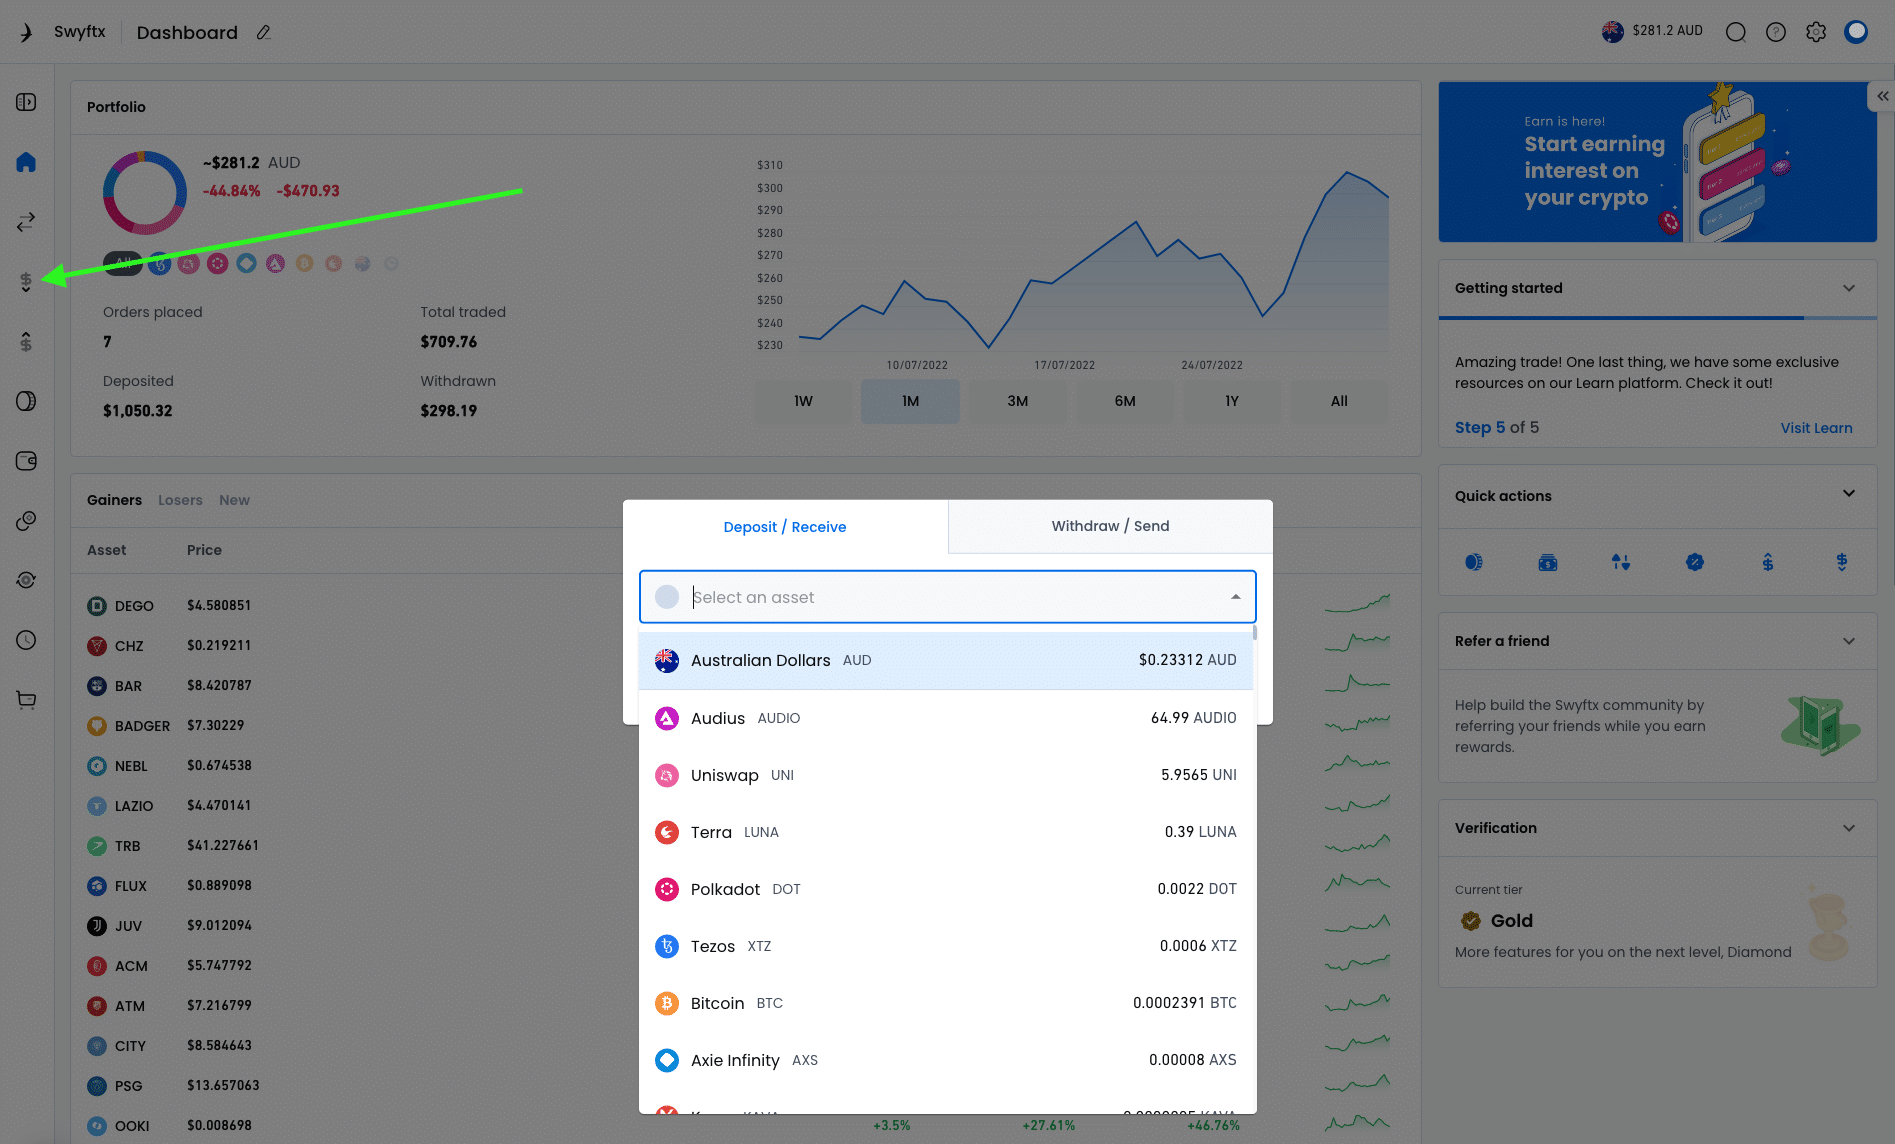Image resolution: width=1895 pixels, height=1144 pixels.
Task: Click the portfolio donut chart
Action: pyautogui.click(x=145, y=193)
